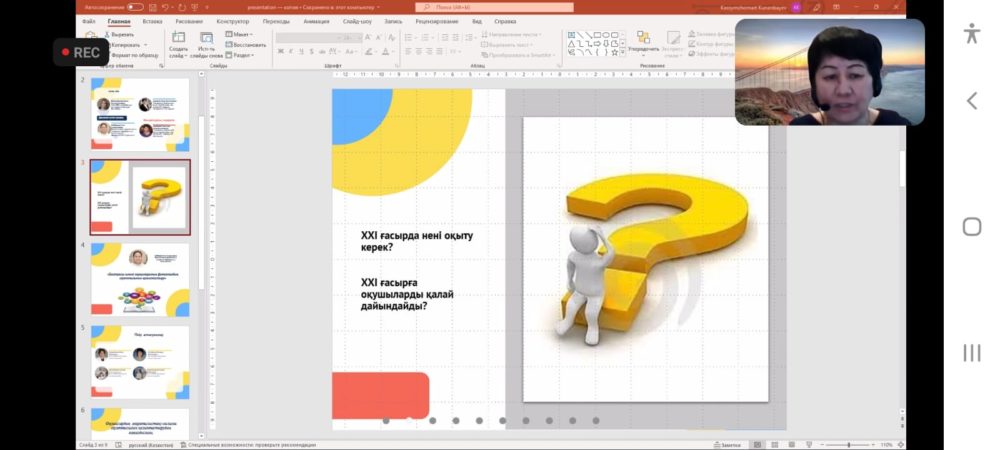Screen dimensions: 1000x450
Task: Switch to the Главная ribbon tab
Action: (119, 21)
